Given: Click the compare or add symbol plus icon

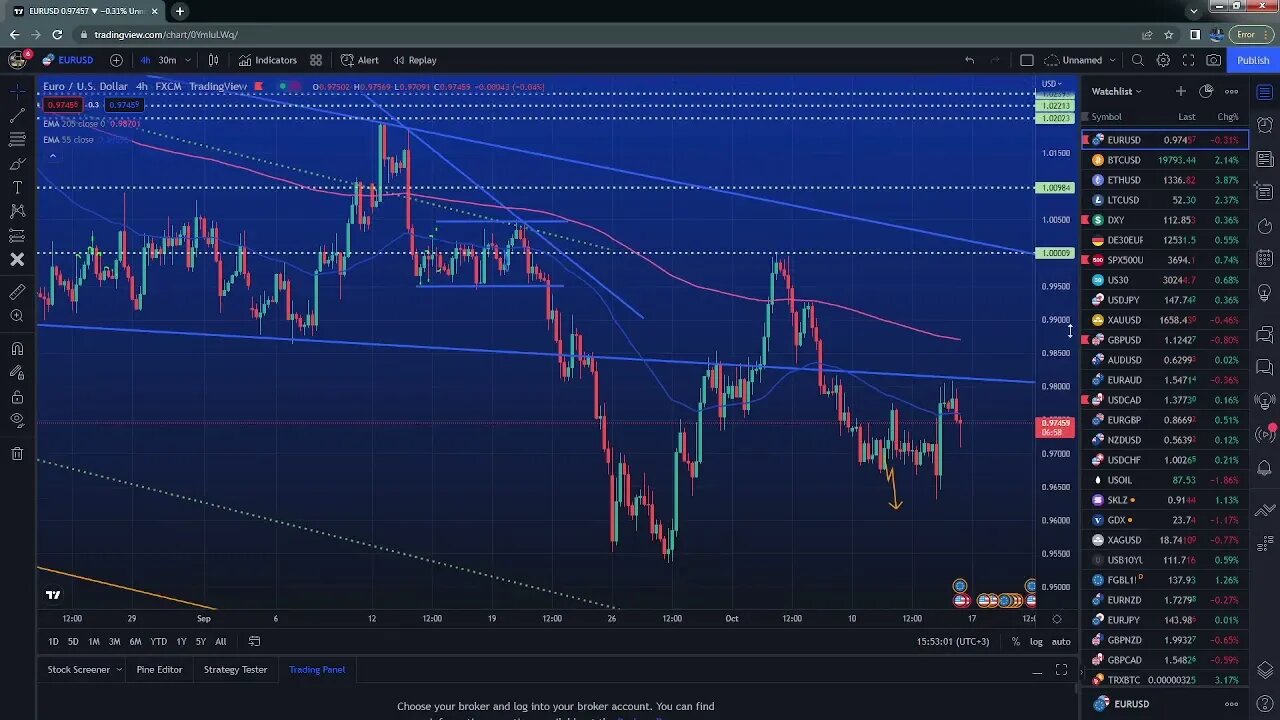Looking at the screenshot, I should click(116, 60).
